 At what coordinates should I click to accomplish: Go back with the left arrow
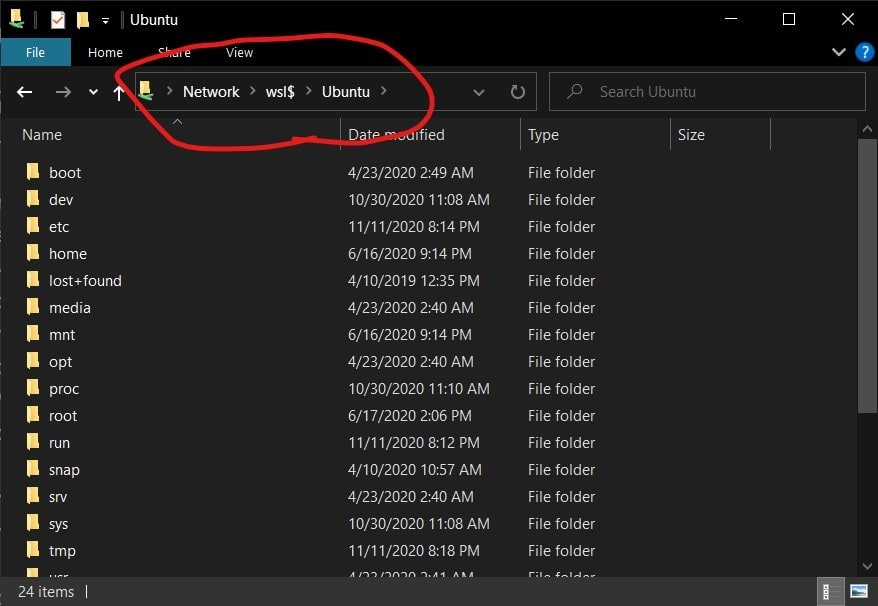pyautogui.click(x=24, y=92)
